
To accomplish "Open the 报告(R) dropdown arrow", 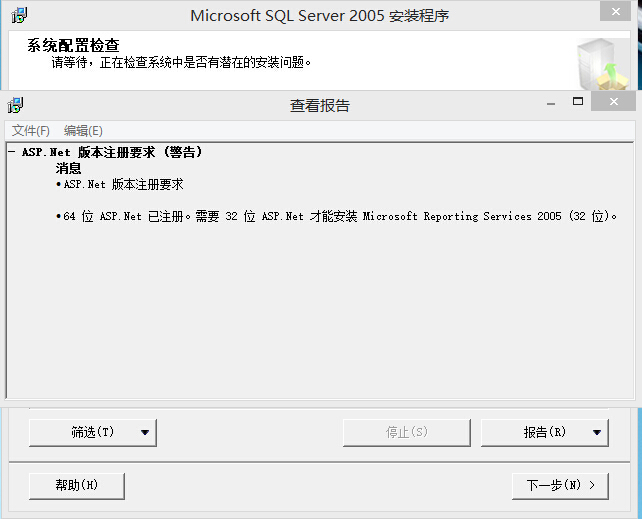I will click(x=597, y=432).
